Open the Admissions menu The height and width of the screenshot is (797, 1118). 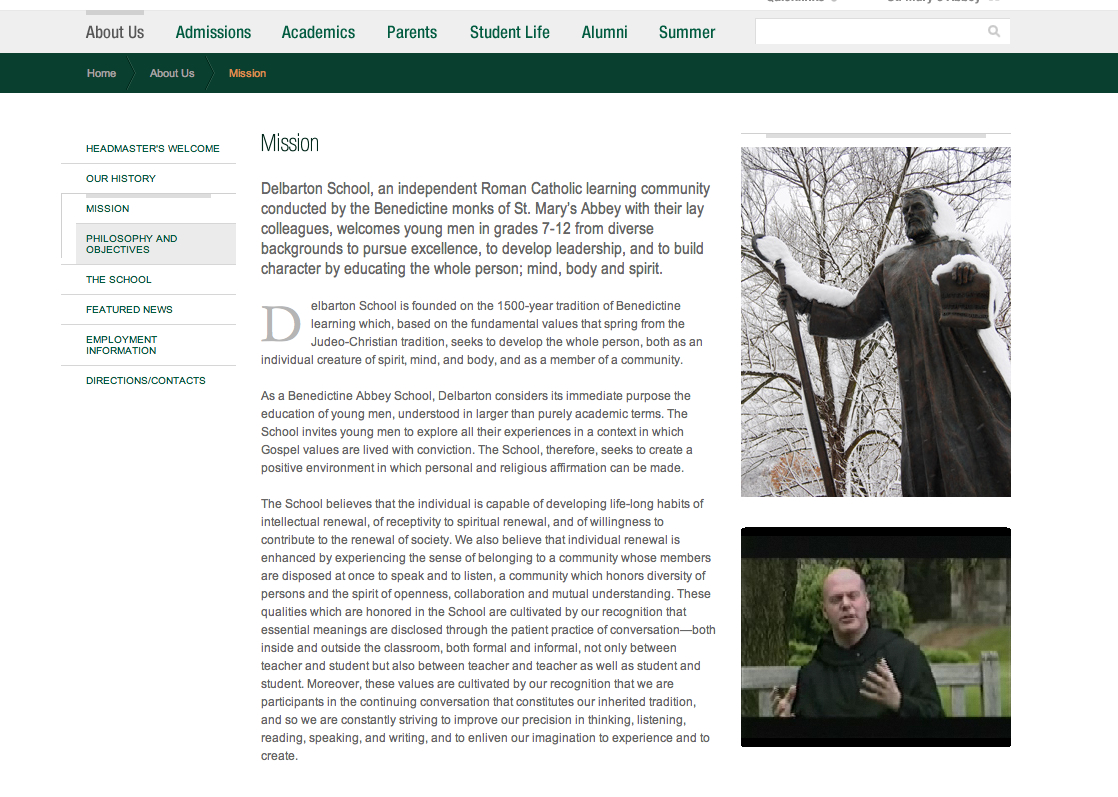213,32
